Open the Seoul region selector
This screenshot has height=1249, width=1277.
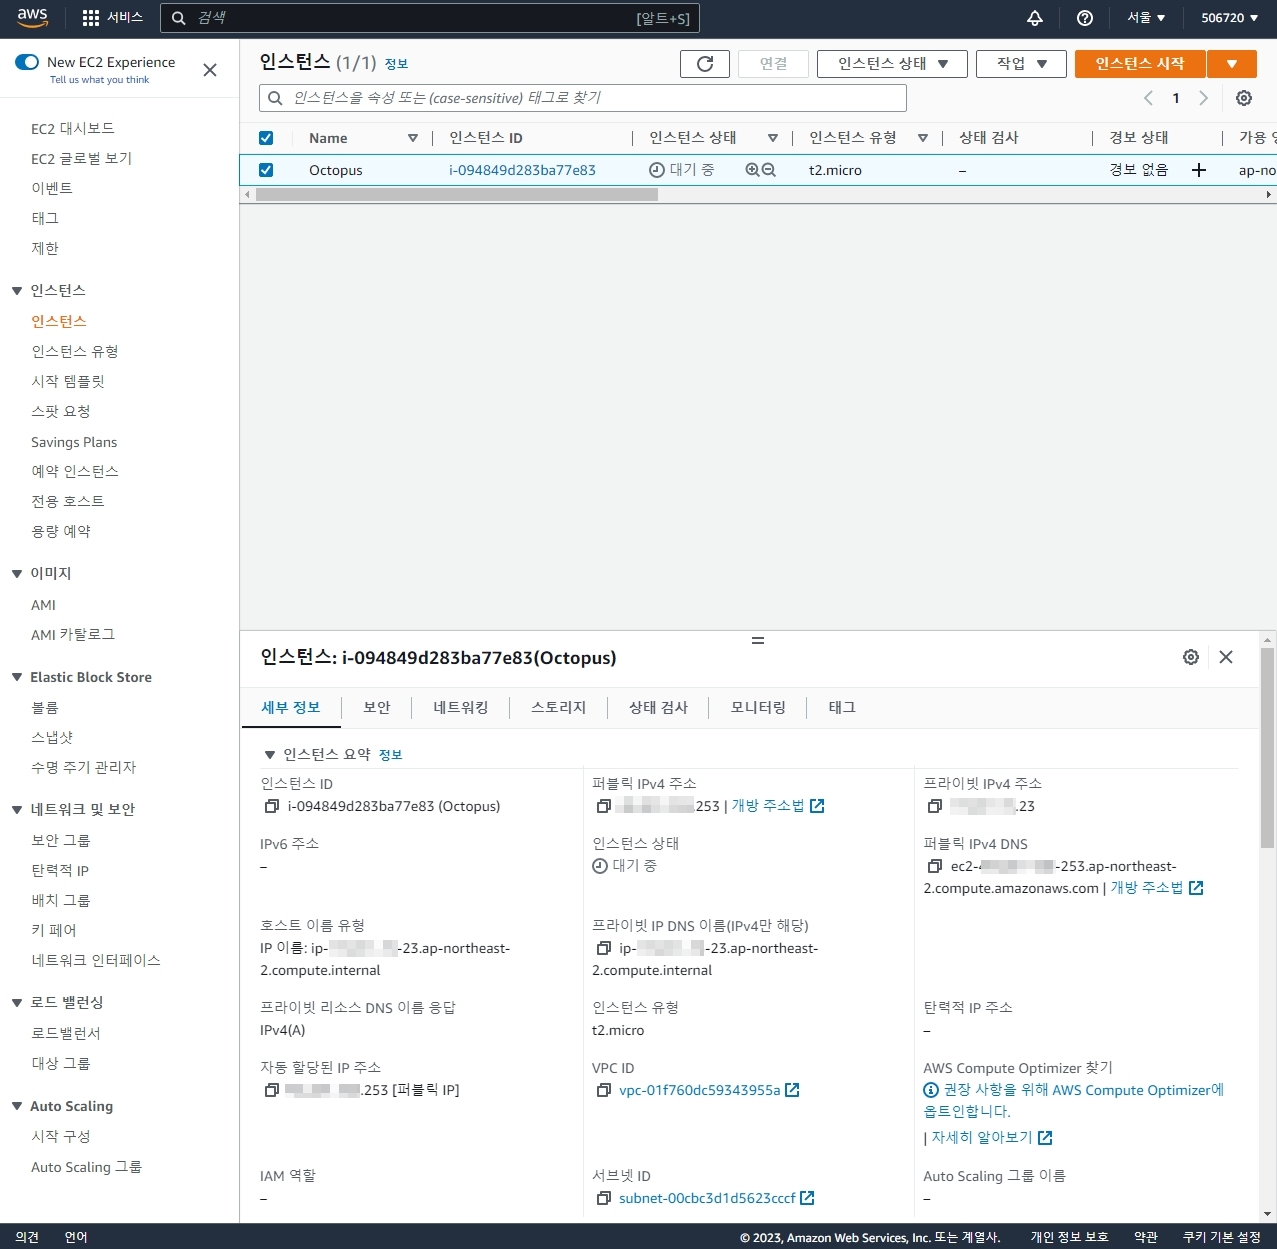click(x=1146, y=18)
